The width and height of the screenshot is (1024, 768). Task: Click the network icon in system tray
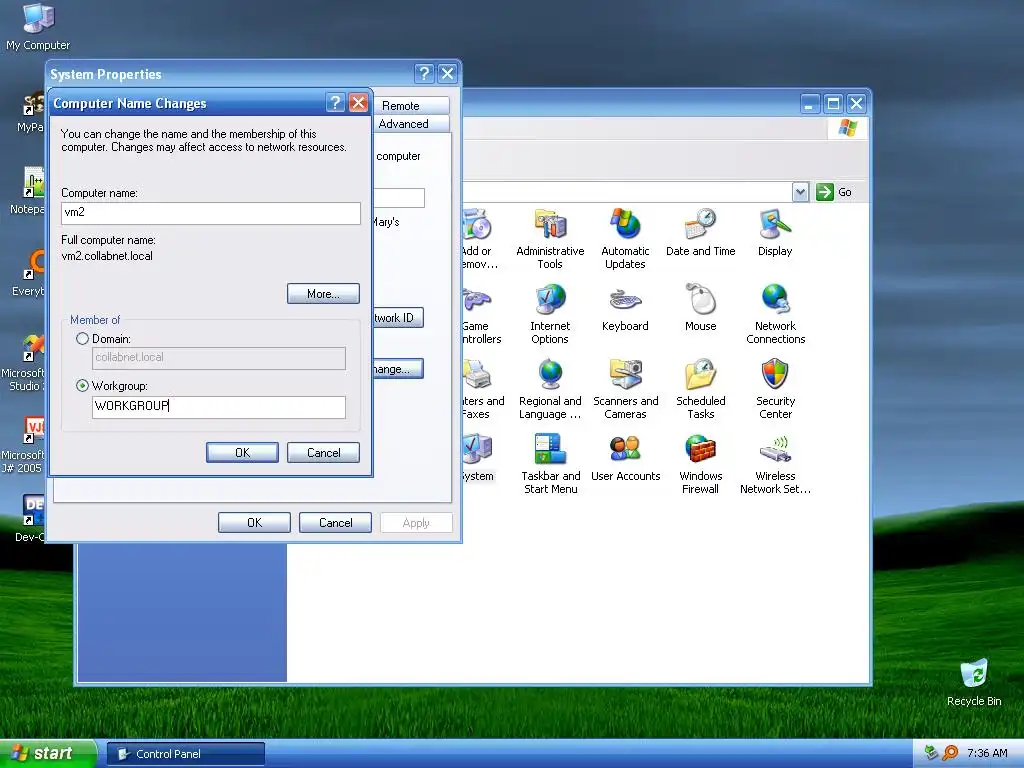tap(932, 754)
